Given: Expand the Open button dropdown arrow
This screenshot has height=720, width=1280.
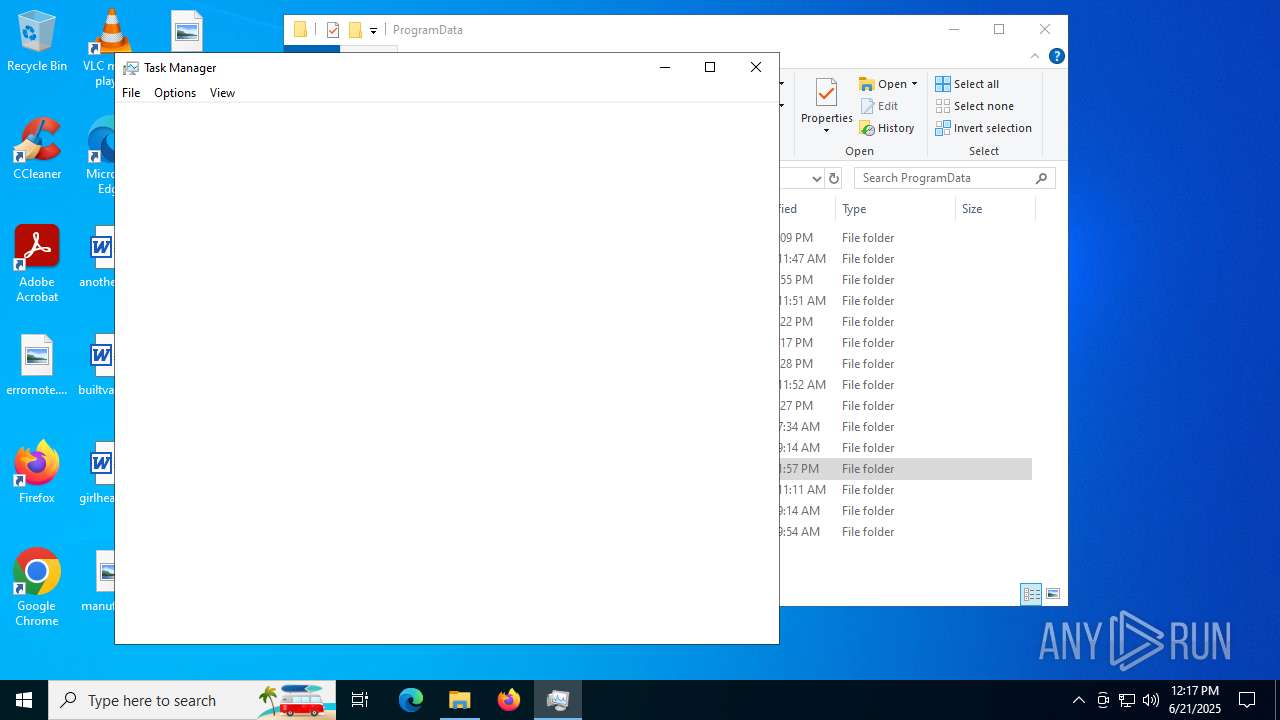Looking at the screenshot, I should pos(914,84).
